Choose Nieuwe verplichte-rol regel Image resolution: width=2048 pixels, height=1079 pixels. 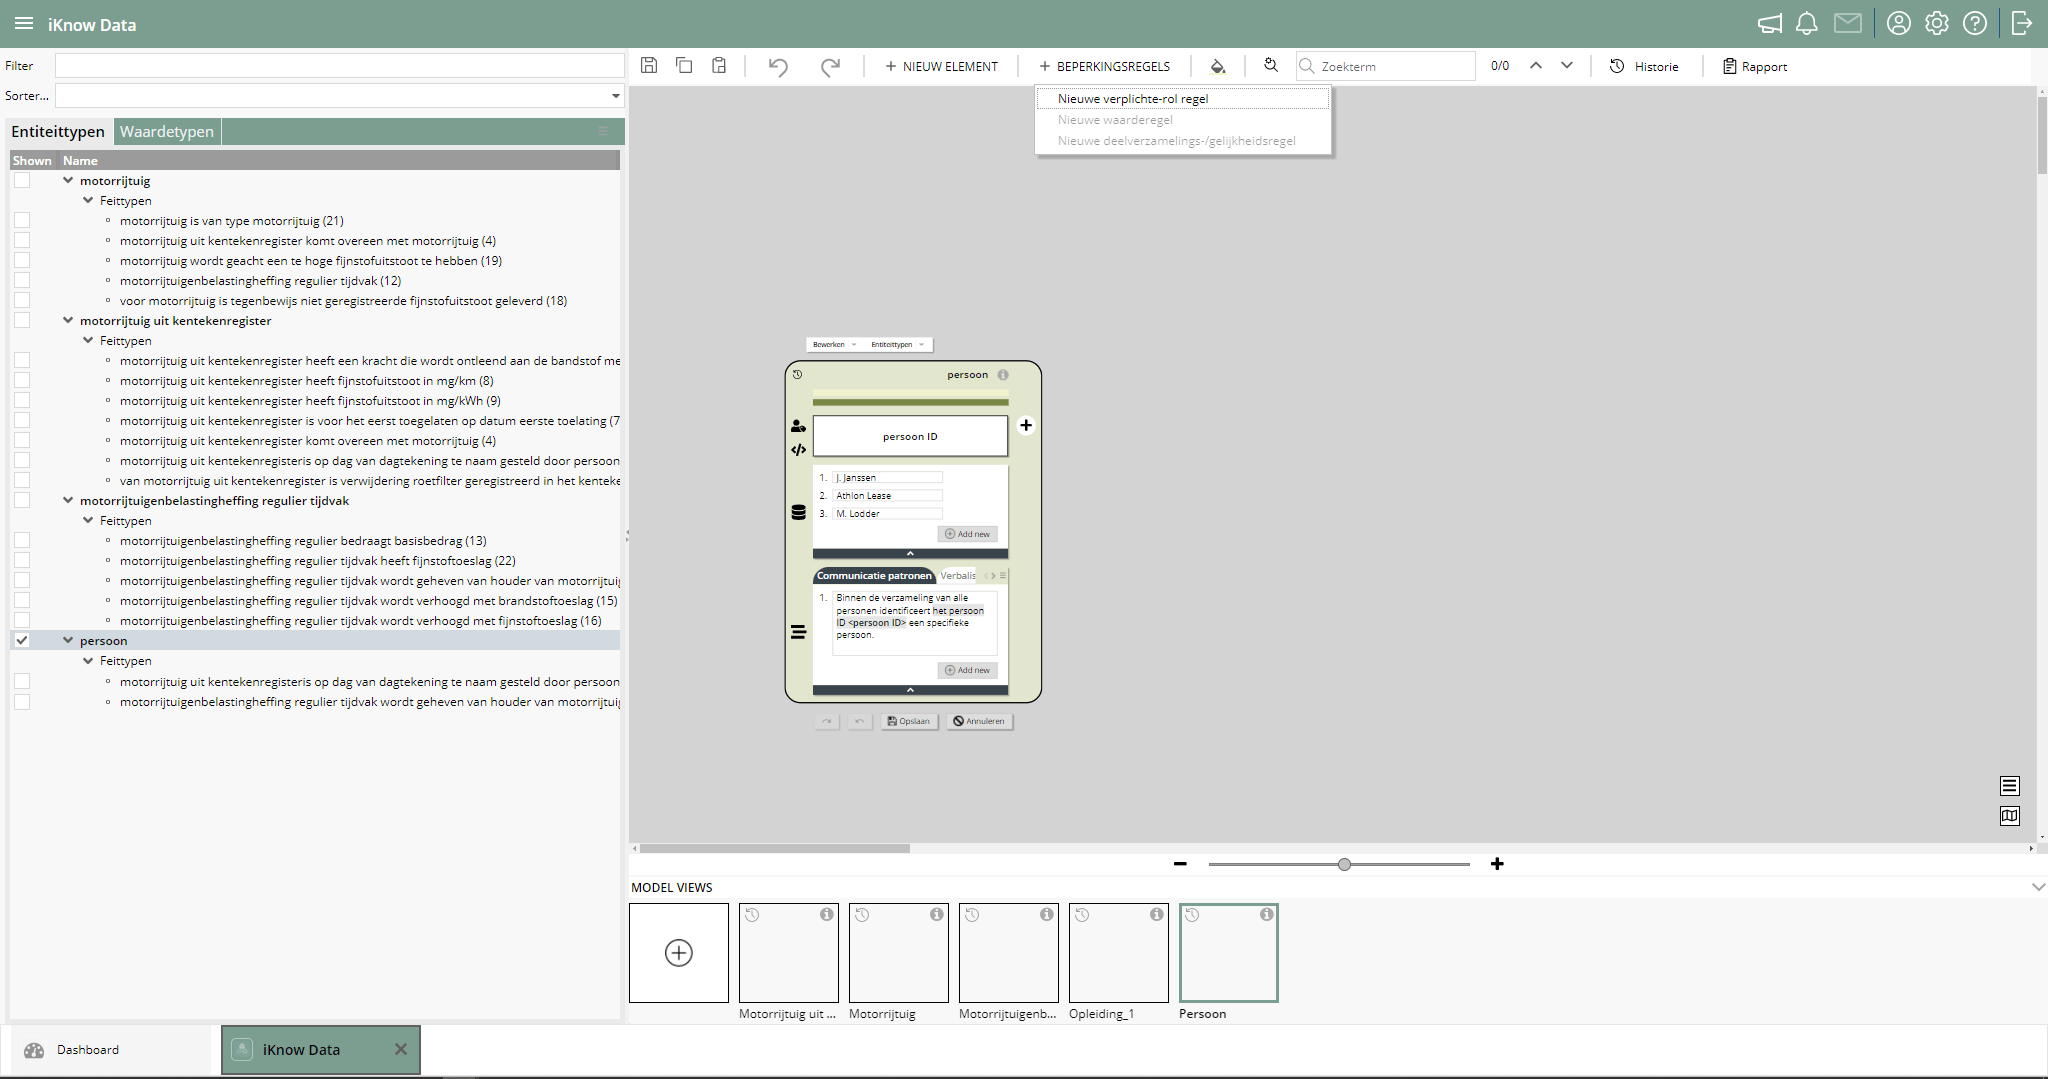click(1183, 98)
